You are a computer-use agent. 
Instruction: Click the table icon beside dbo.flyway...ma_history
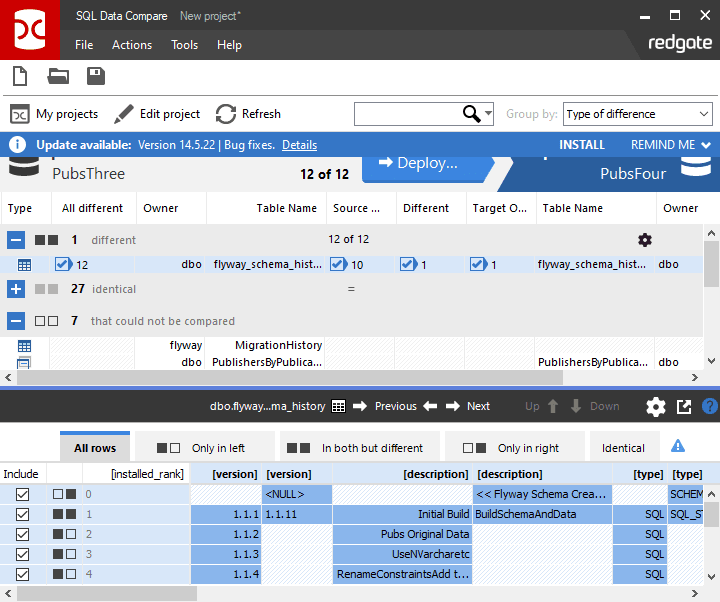(338, 406)
